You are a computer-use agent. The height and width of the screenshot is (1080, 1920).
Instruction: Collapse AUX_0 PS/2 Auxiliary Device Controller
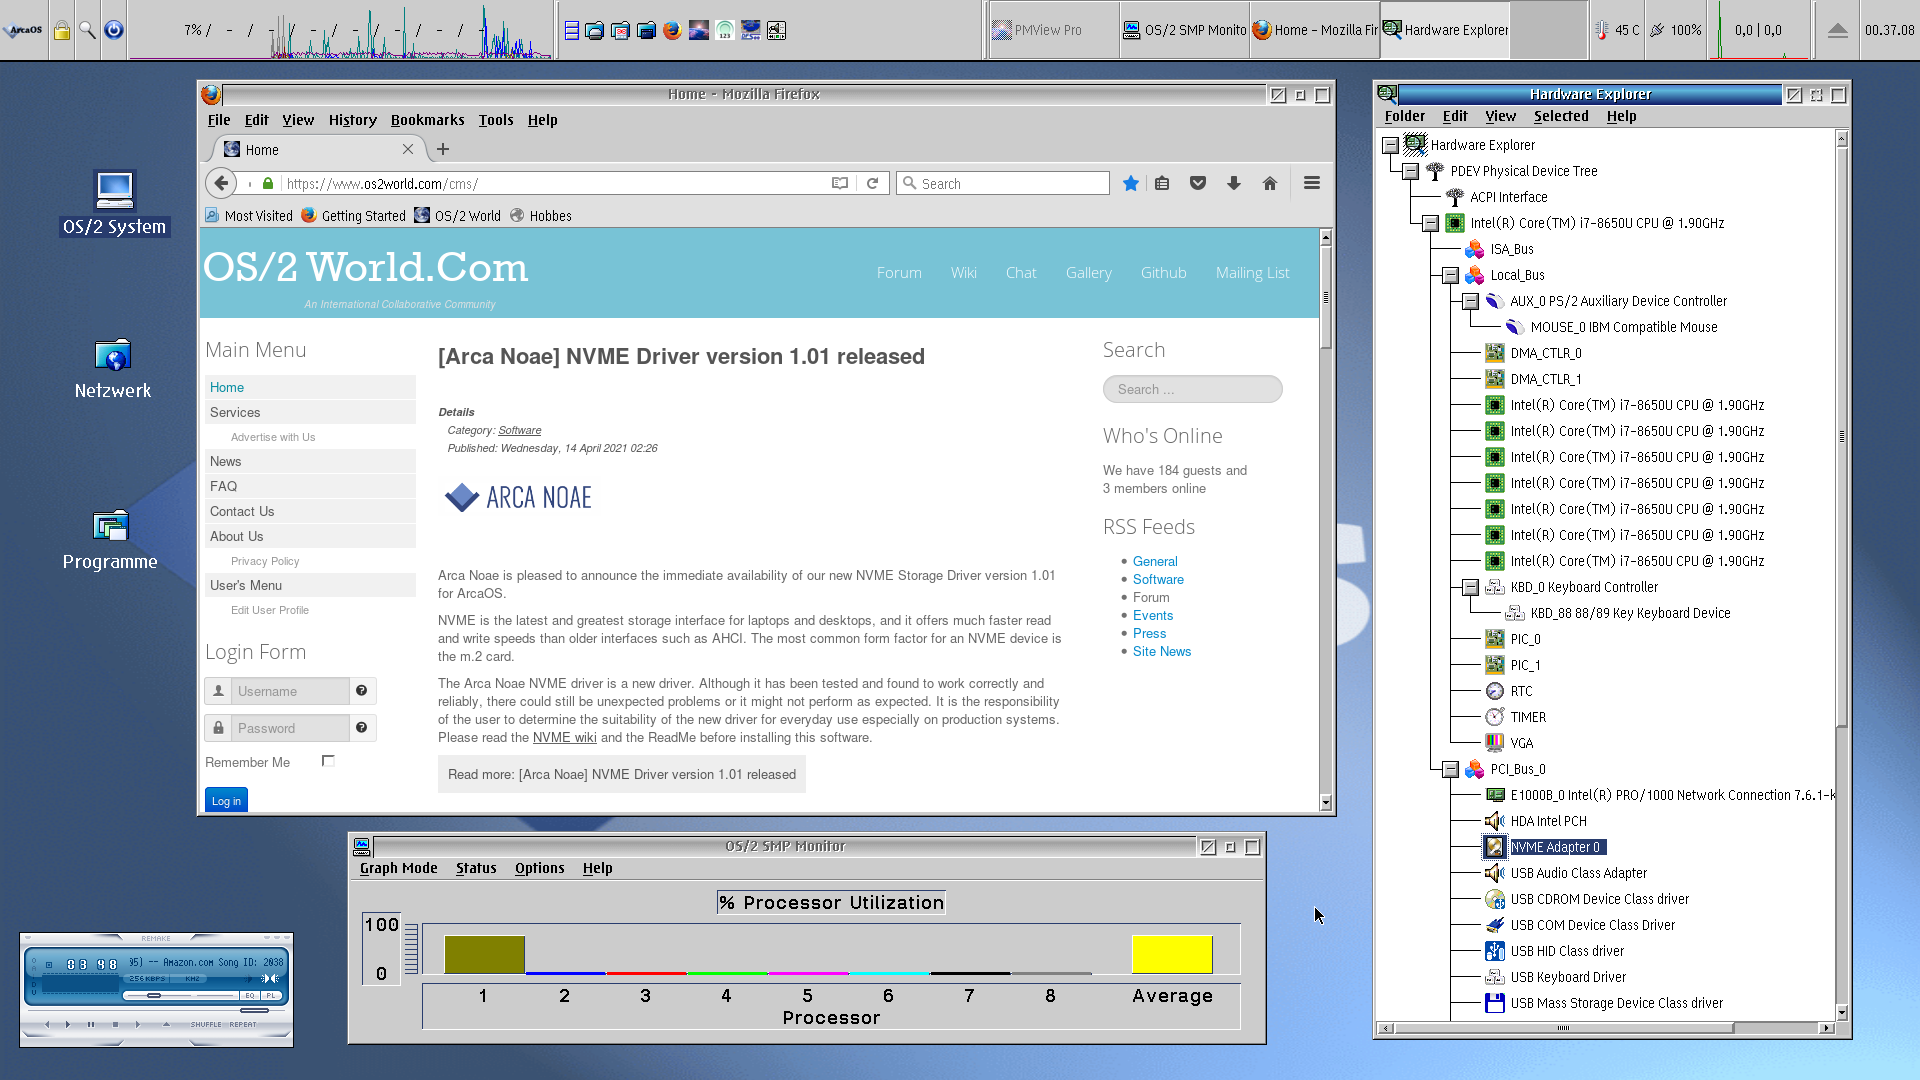click(1470, 301)
